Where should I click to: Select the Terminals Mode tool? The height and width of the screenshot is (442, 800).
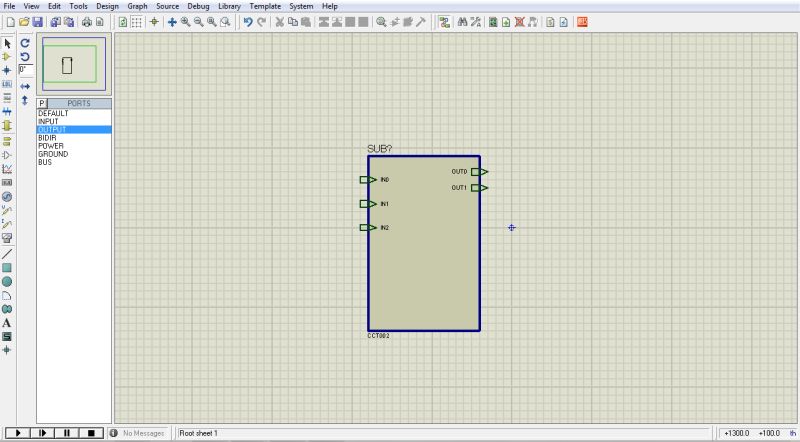point(7,141)
